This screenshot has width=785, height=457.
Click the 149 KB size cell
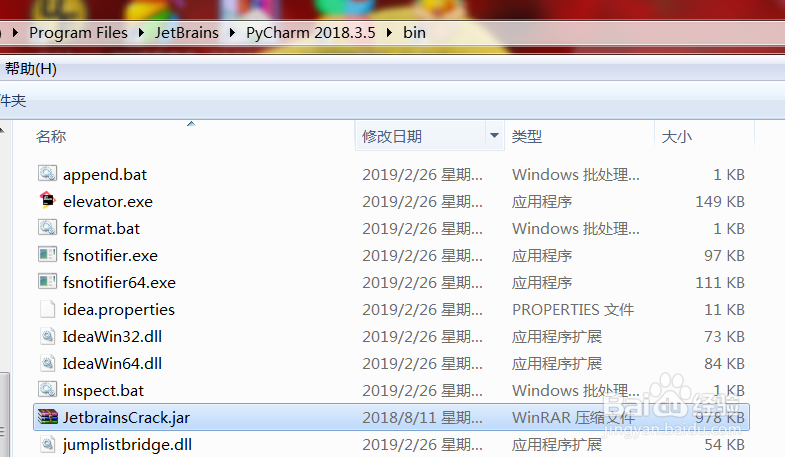click(x=719, y=201)
